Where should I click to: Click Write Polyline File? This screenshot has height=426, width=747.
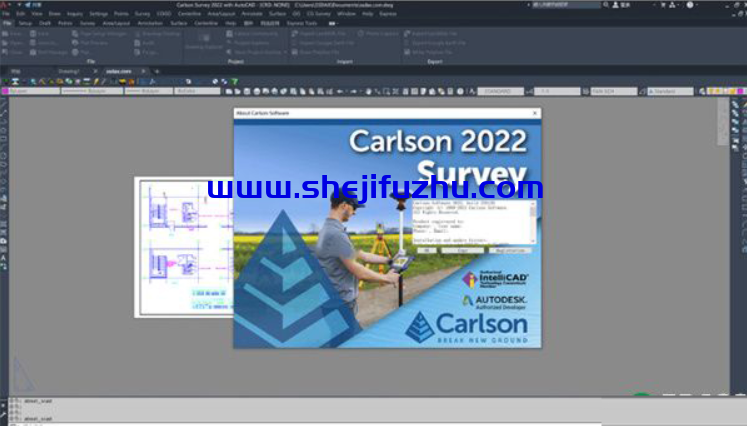tap(428, 52)
